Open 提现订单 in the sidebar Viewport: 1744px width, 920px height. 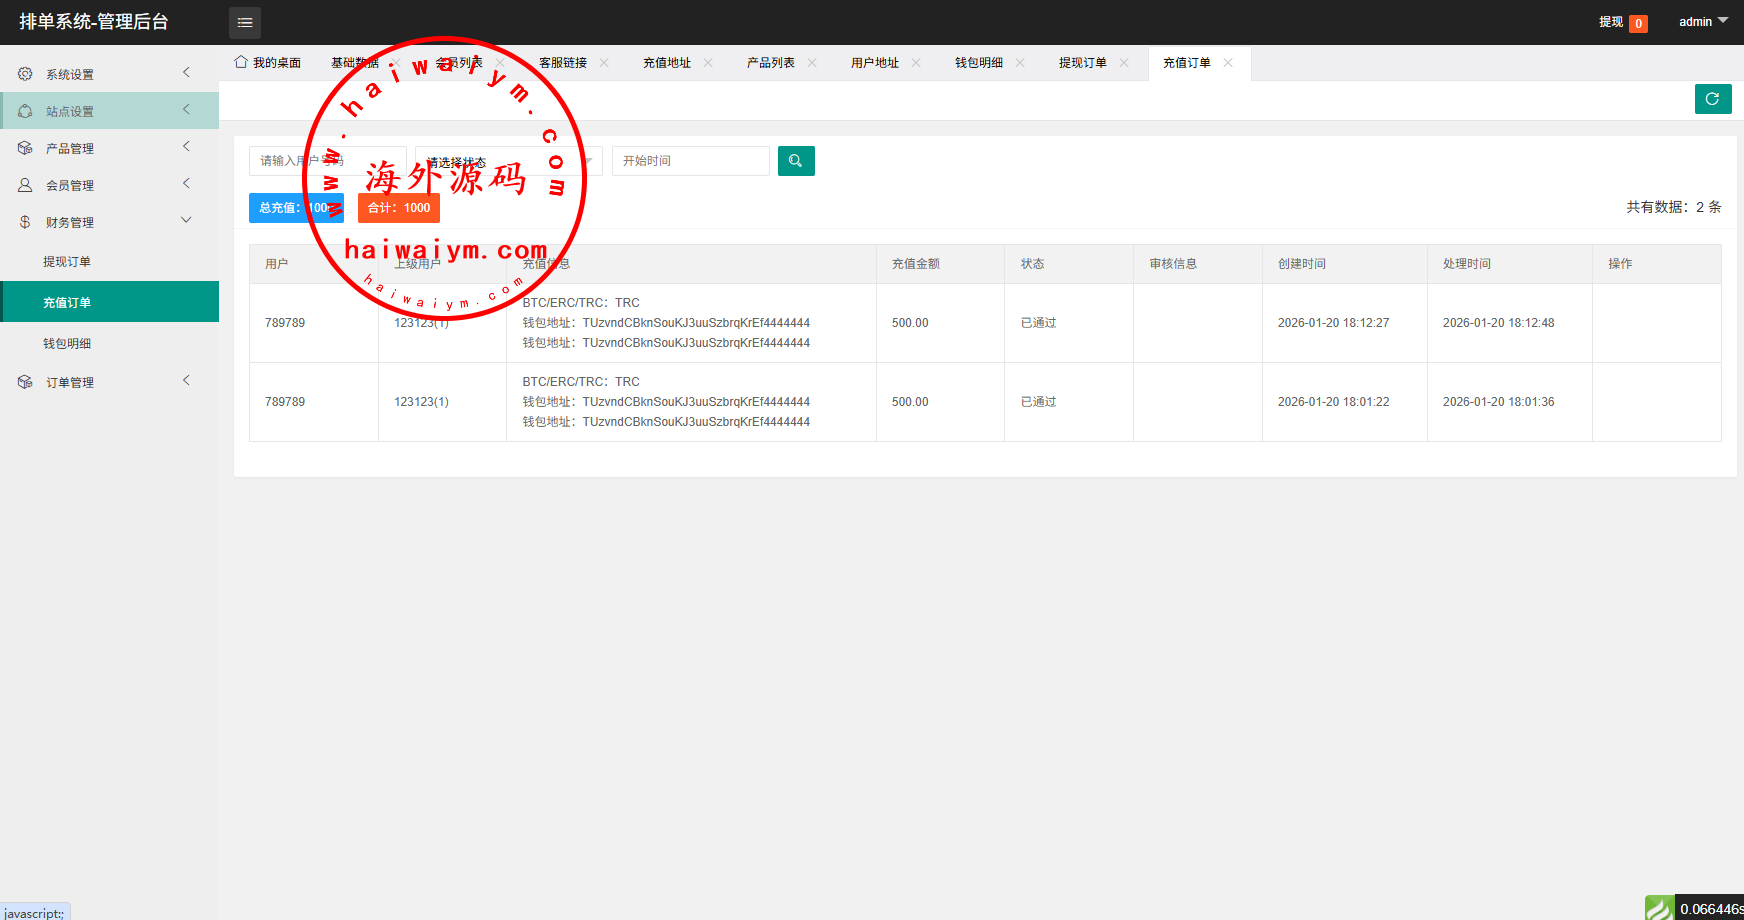(x=67, y=262)
